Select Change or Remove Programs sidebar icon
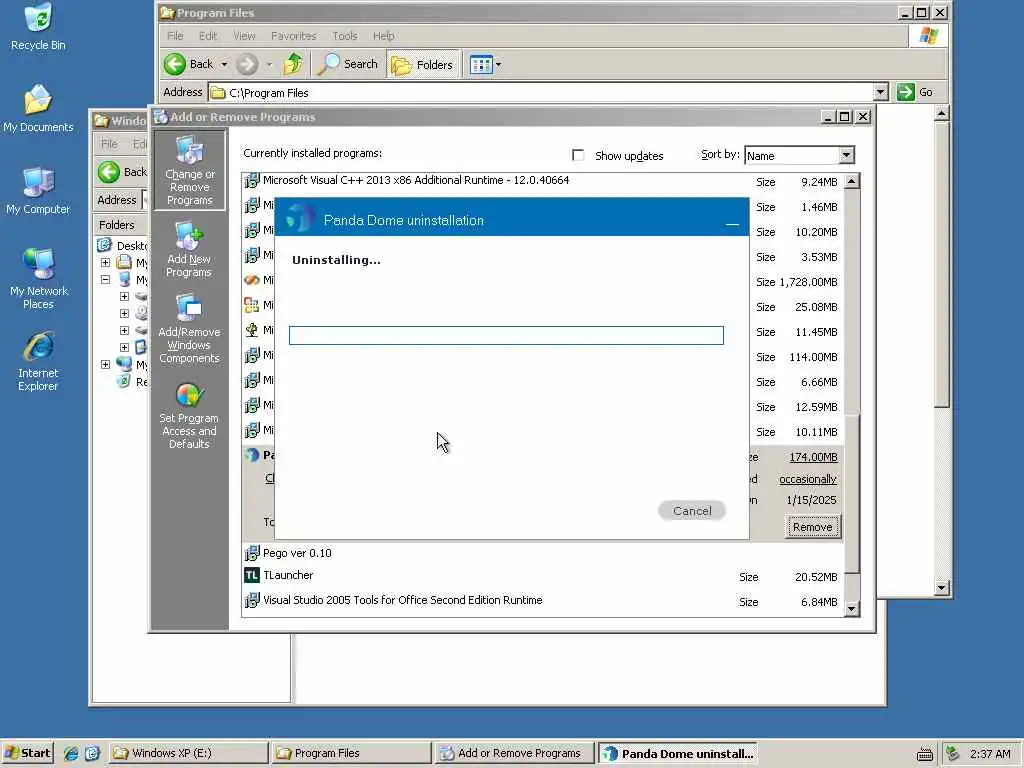The image size is (1024, 768). (189, 170)
